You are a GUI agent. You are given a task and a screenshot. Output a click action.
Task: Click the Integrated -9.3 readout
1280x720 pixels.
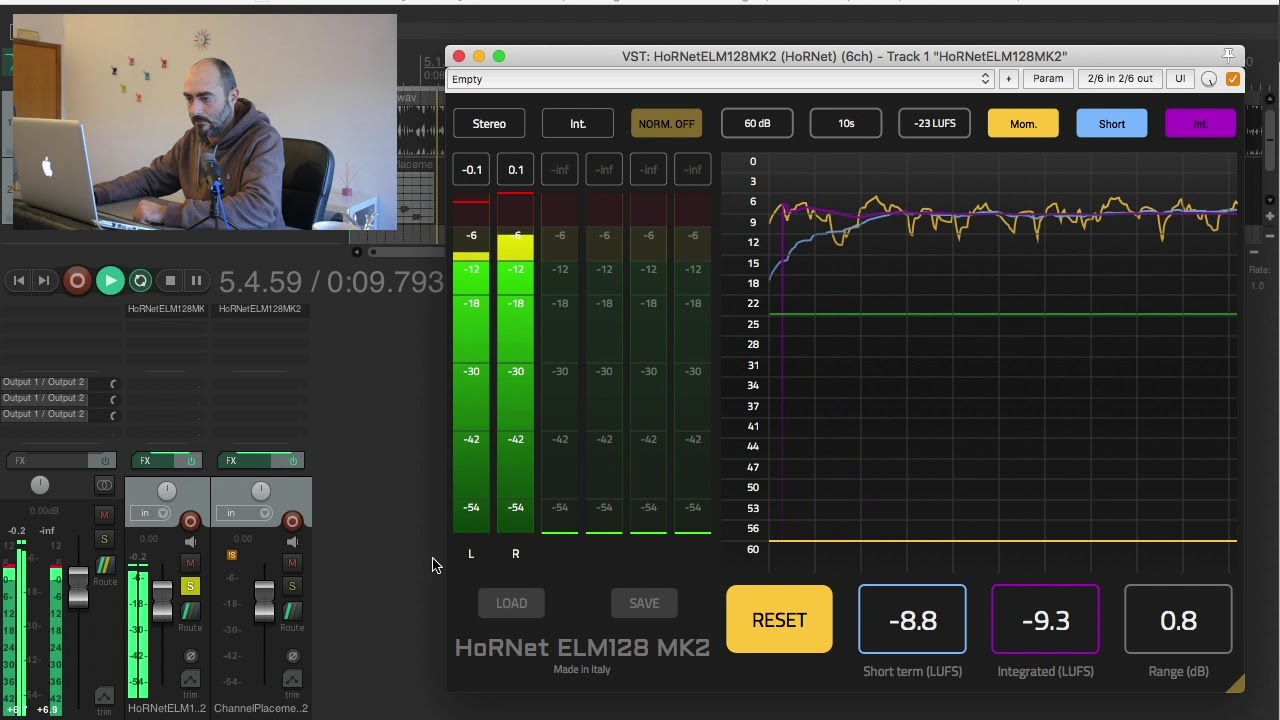pos(1045,620)
